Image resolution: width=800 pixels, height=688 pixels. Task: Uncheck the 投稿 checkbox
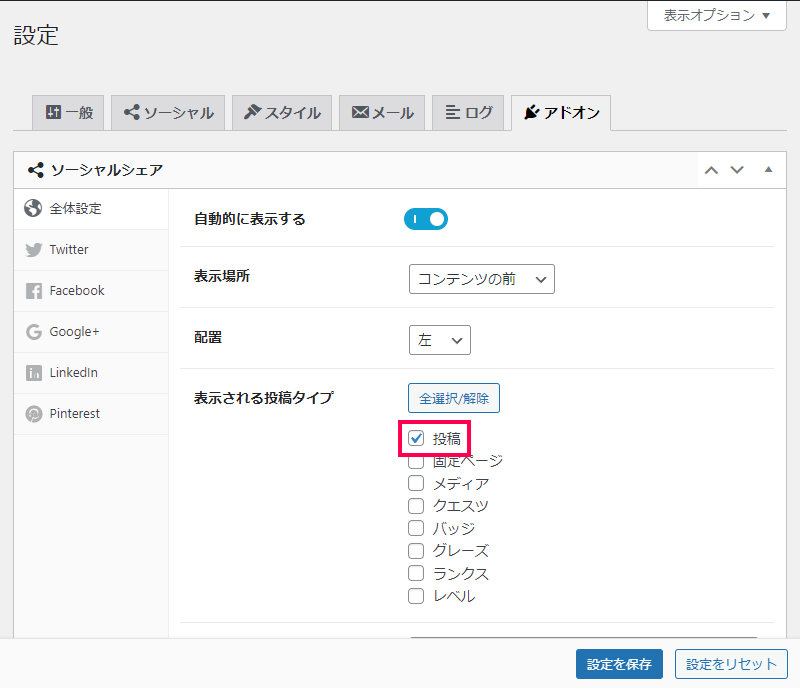[x=416, y=438]
